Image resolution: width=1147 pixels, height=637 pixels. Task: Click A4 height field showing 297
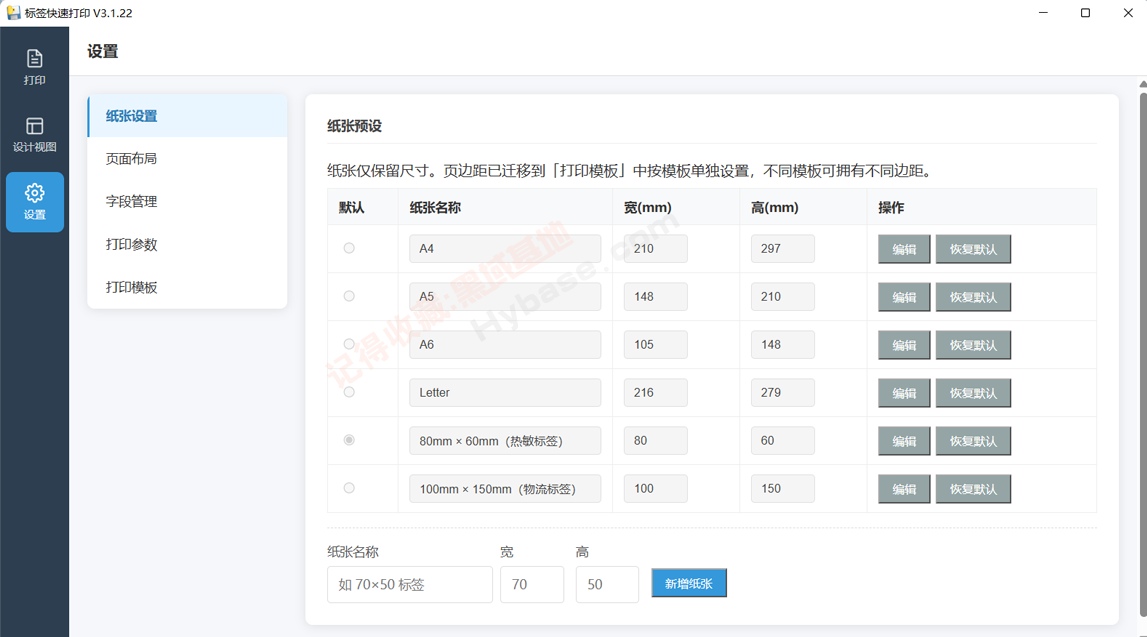click(x=783, y=249)
